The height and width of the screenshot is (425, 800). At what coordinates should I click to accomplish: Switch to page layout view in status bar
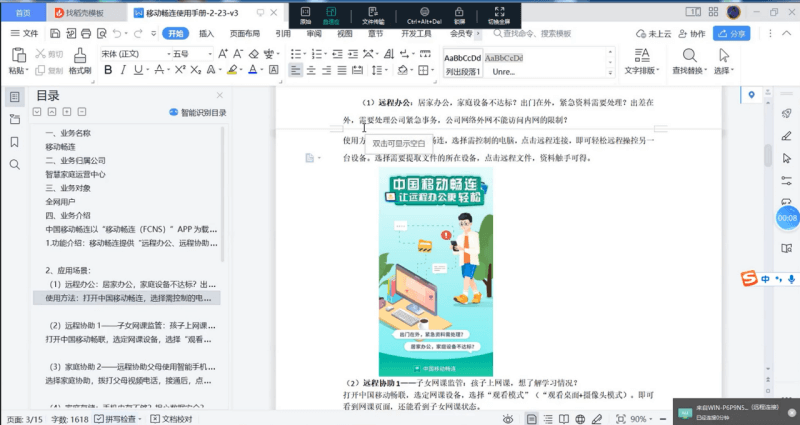tap(531, 419)
